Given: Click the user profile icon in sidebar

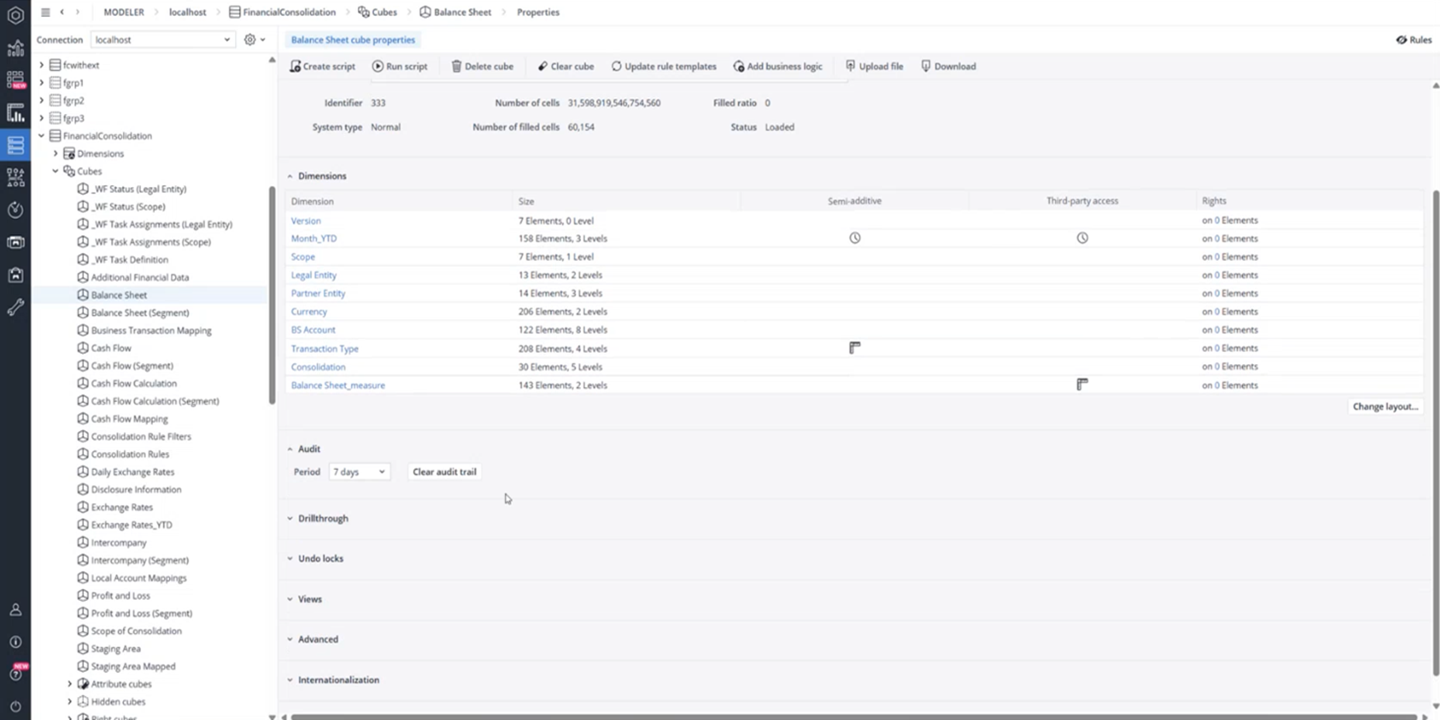Looking at the screenshot, I should (x=15, y=609).
